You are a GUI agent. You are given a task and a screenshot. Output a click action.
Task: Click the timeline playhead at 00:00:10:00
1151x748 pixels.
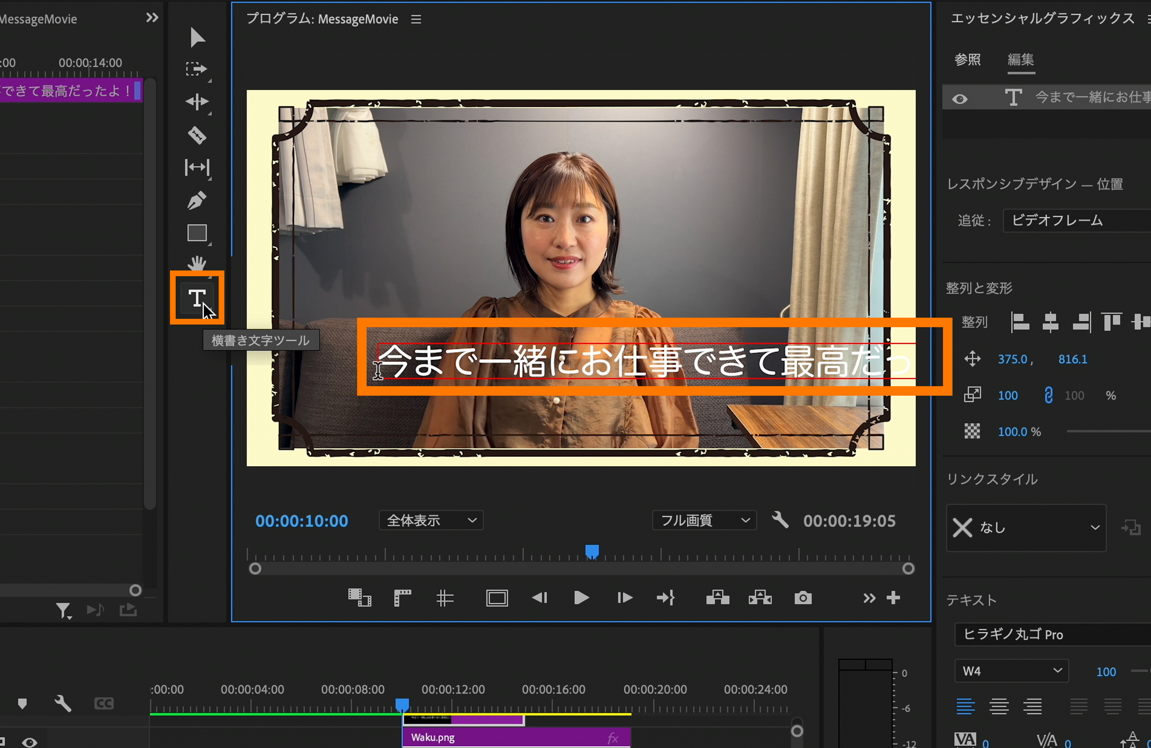(402, 705)
